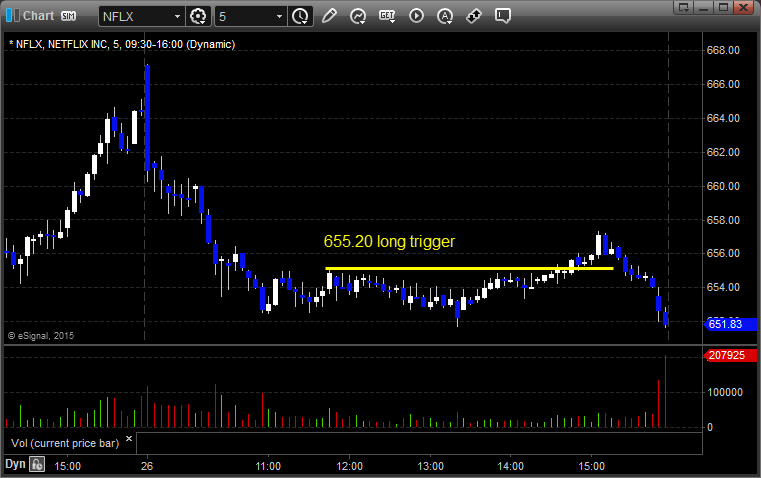
Task: Click the 660.00 price axis label
Action: [x=723, y=186]
